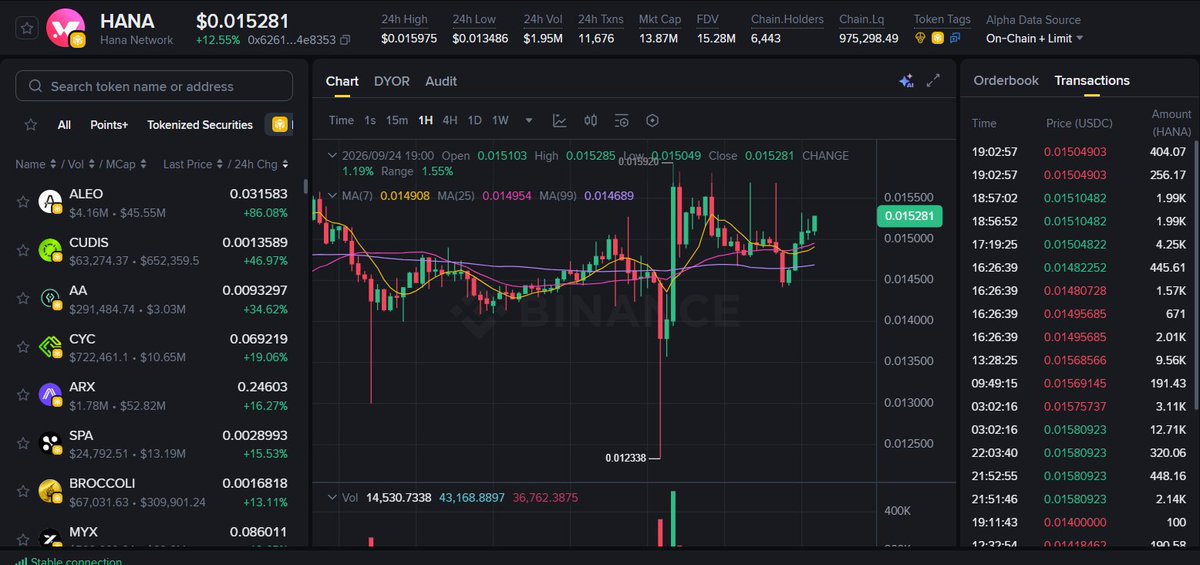1200x565 pixels.
Task: Collapse the Vol indicator chevron
Action: coord(333,497)
